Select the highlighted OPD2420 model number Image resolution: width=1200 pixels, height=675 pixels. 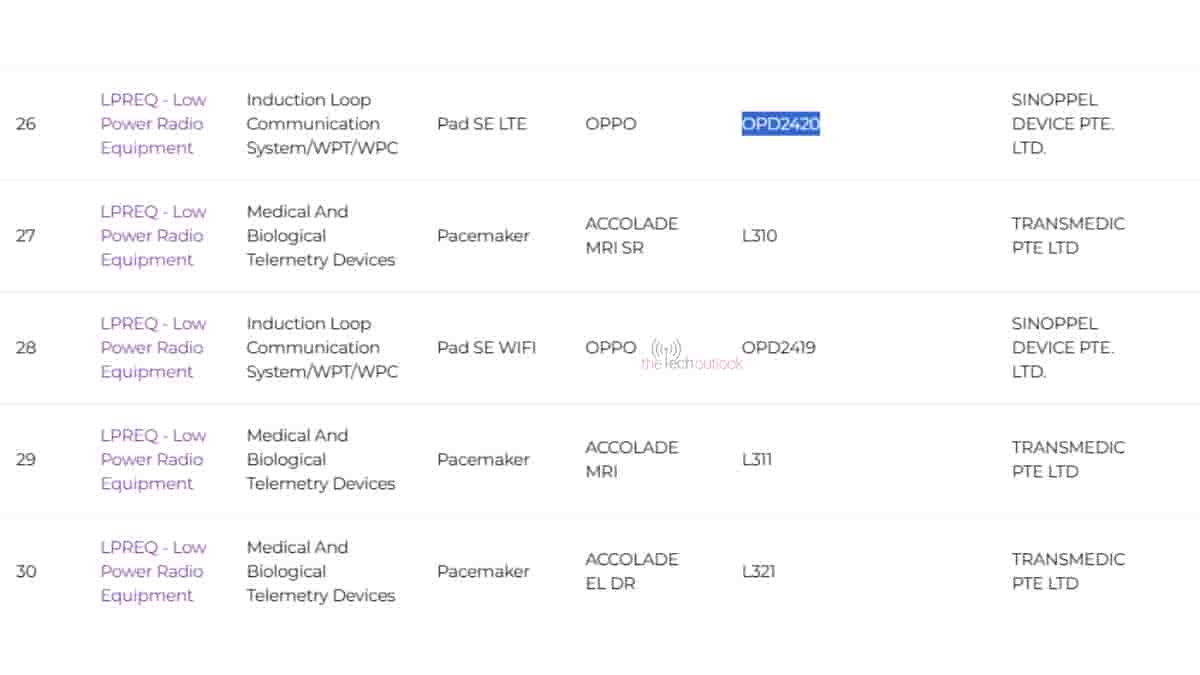(x=779, y=124)
